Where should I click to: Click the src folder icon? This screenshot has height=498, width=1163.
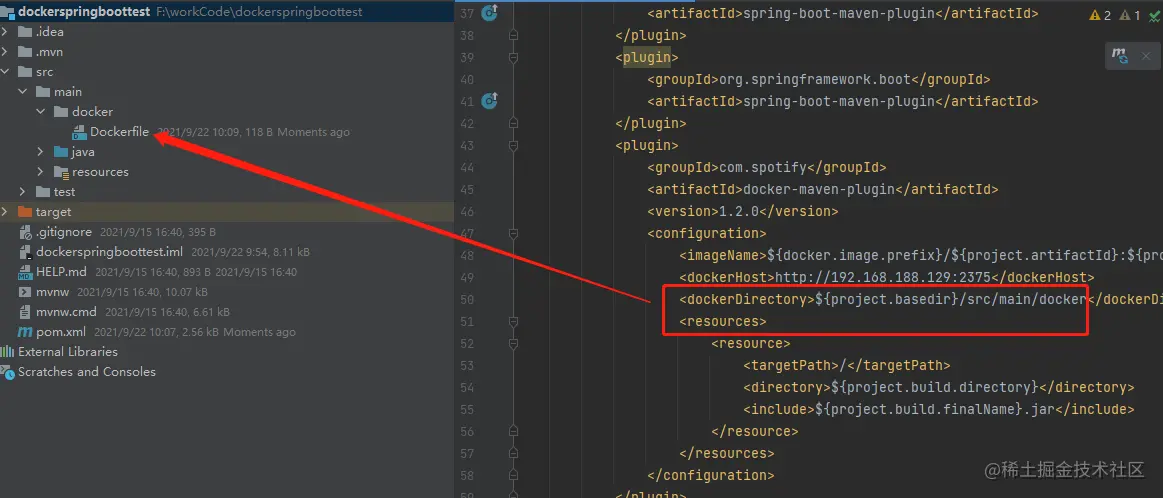[25, 72]
